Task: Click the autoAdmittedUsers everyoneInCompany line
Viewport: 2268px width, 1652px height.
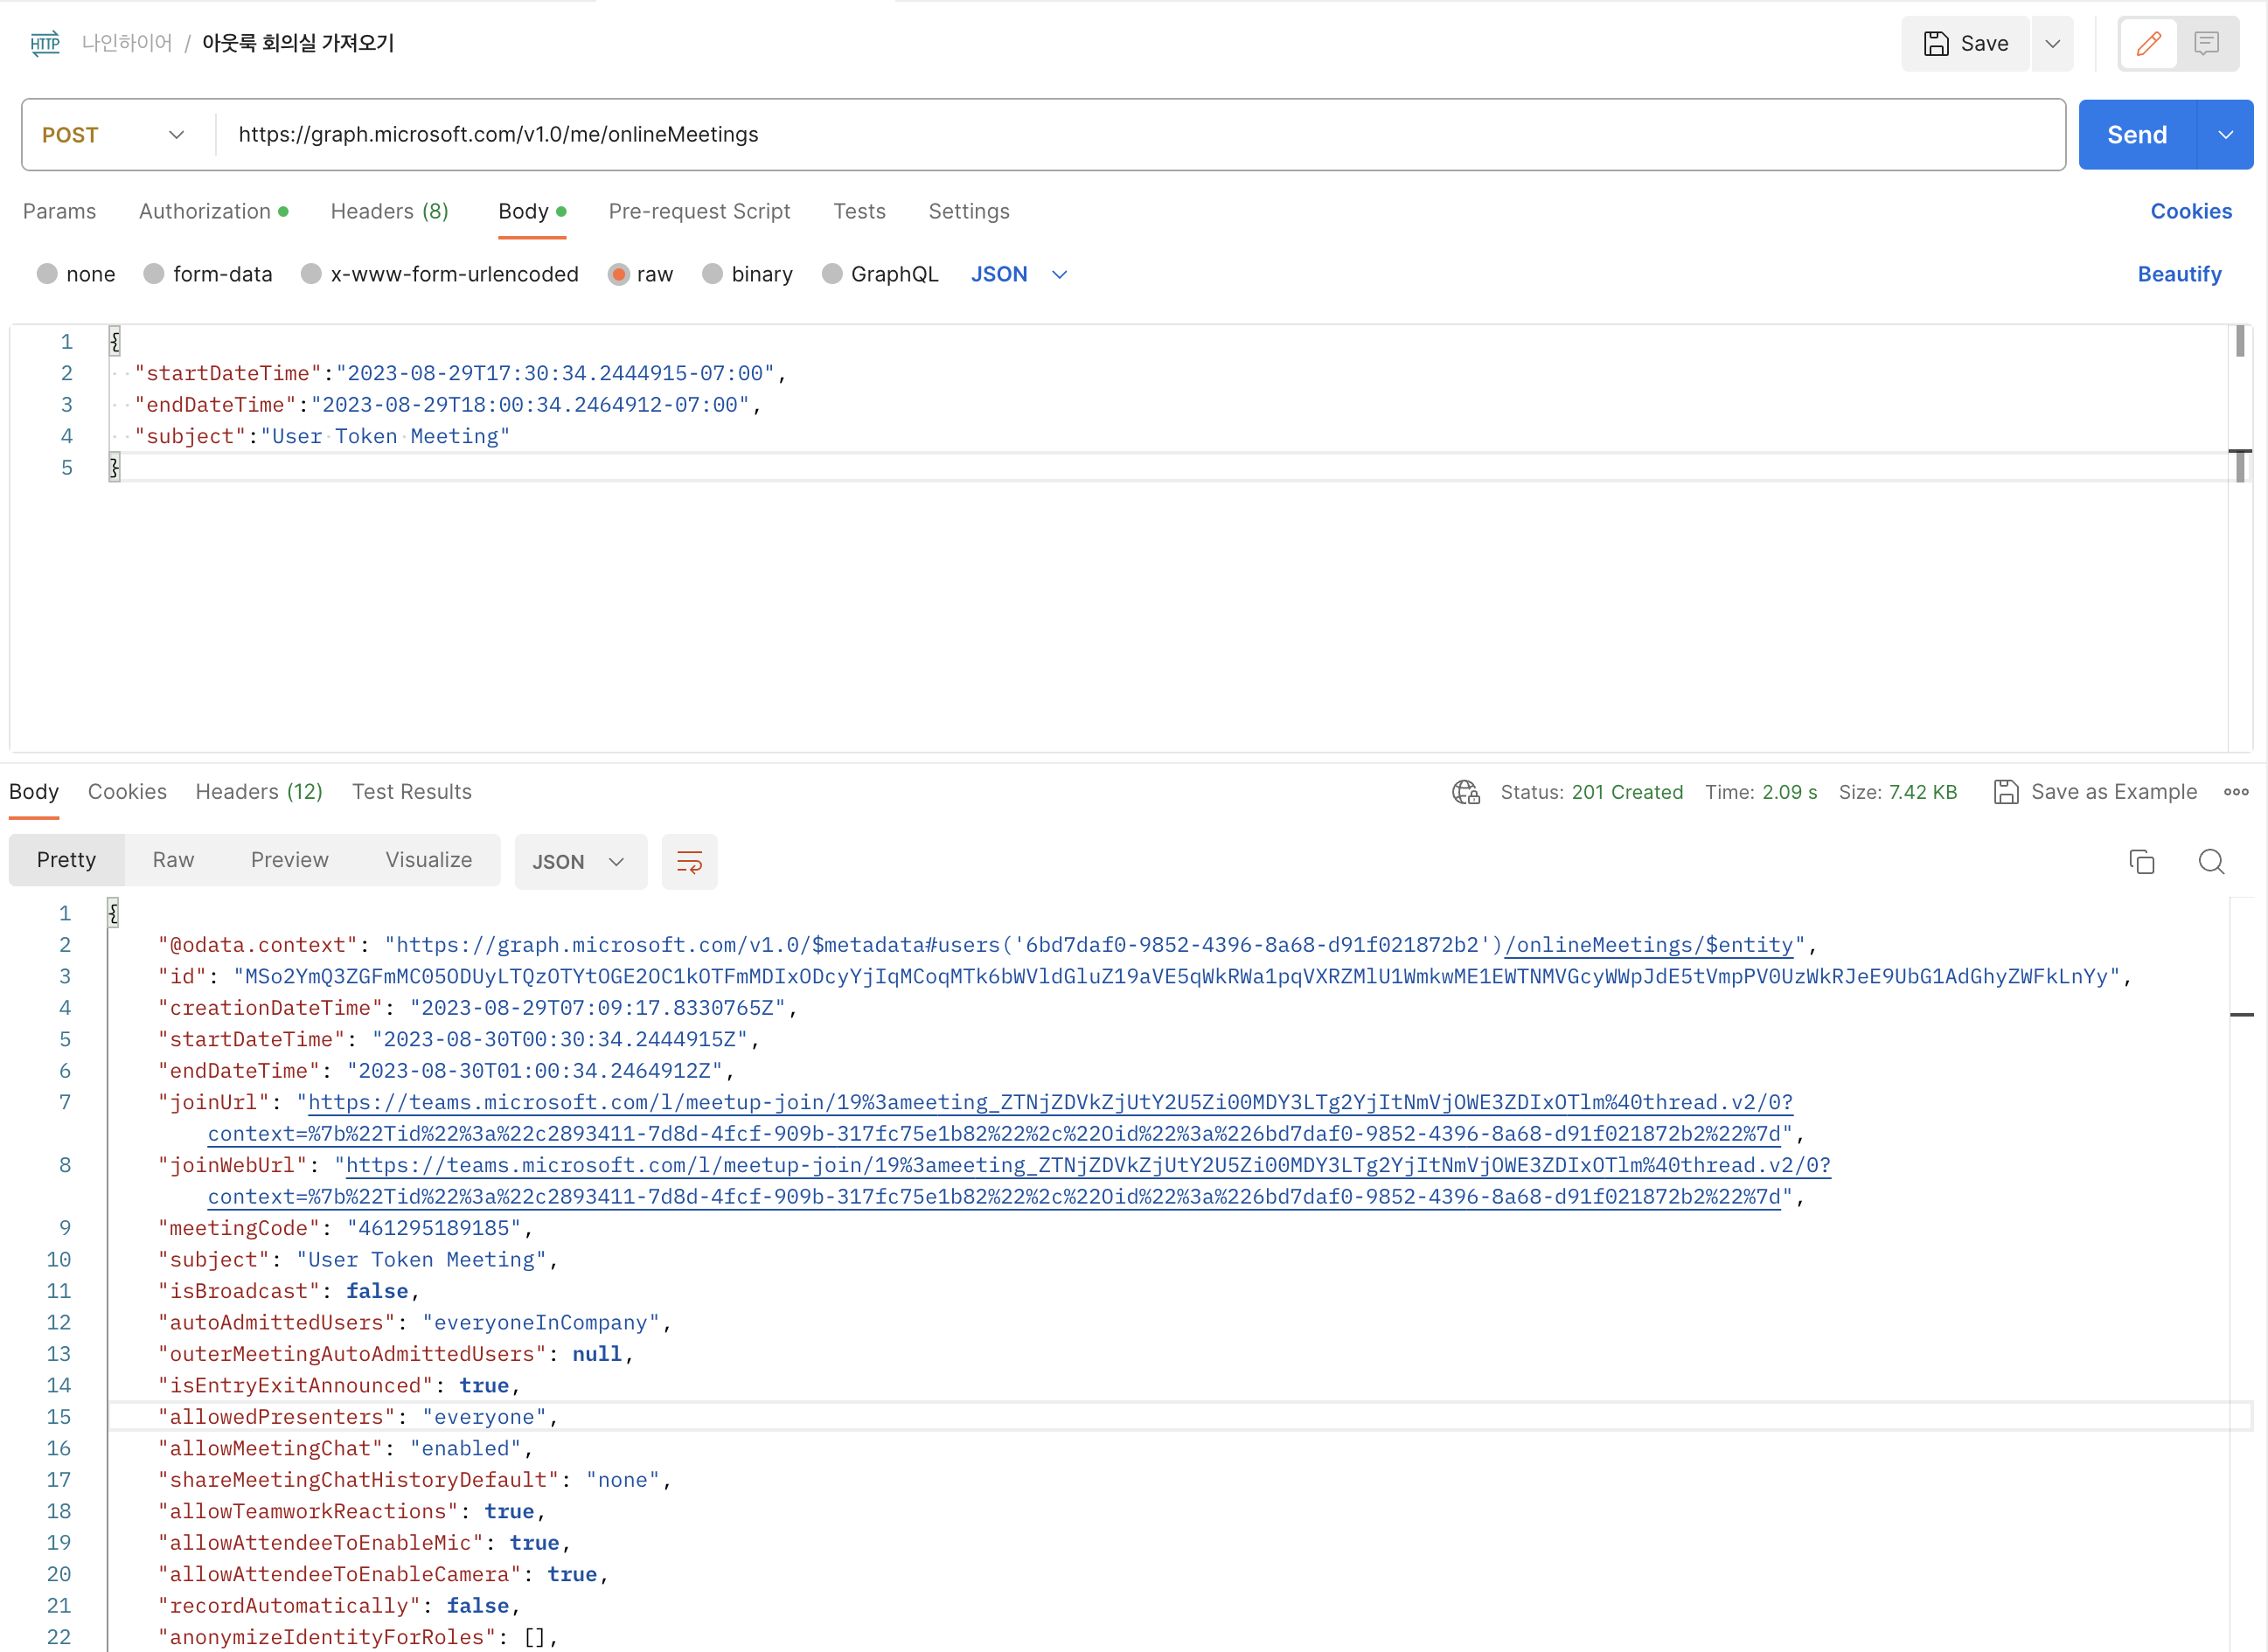Action: (414, 1322)
